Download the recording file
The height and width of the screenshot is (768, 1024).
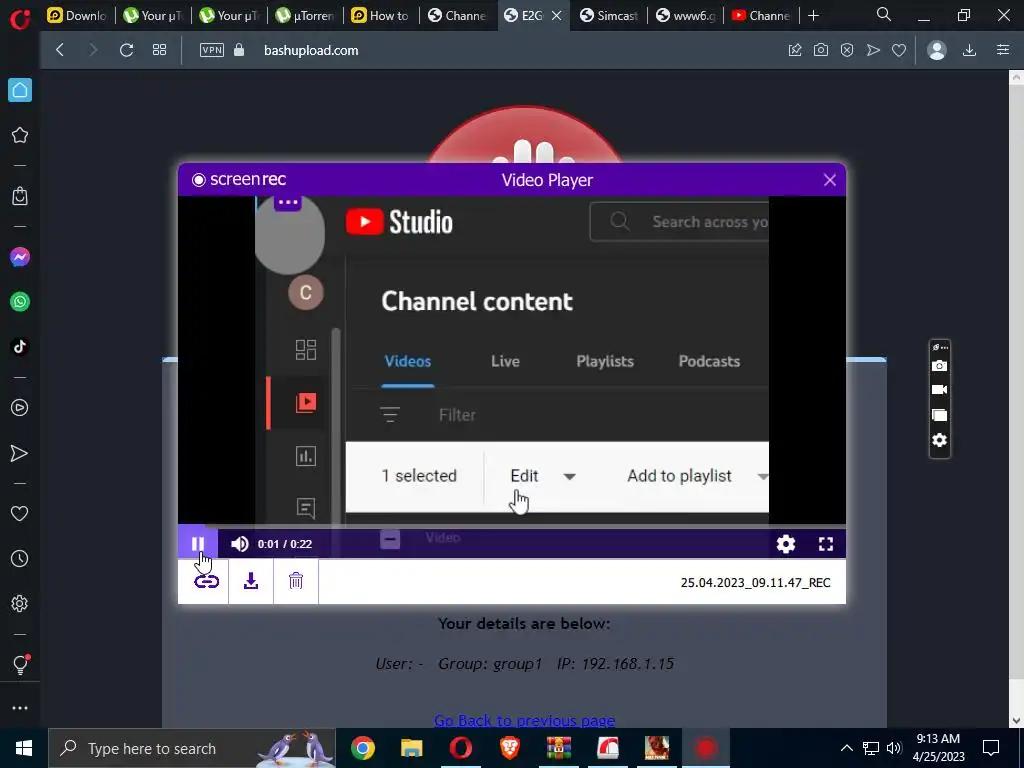coord(251,581)
